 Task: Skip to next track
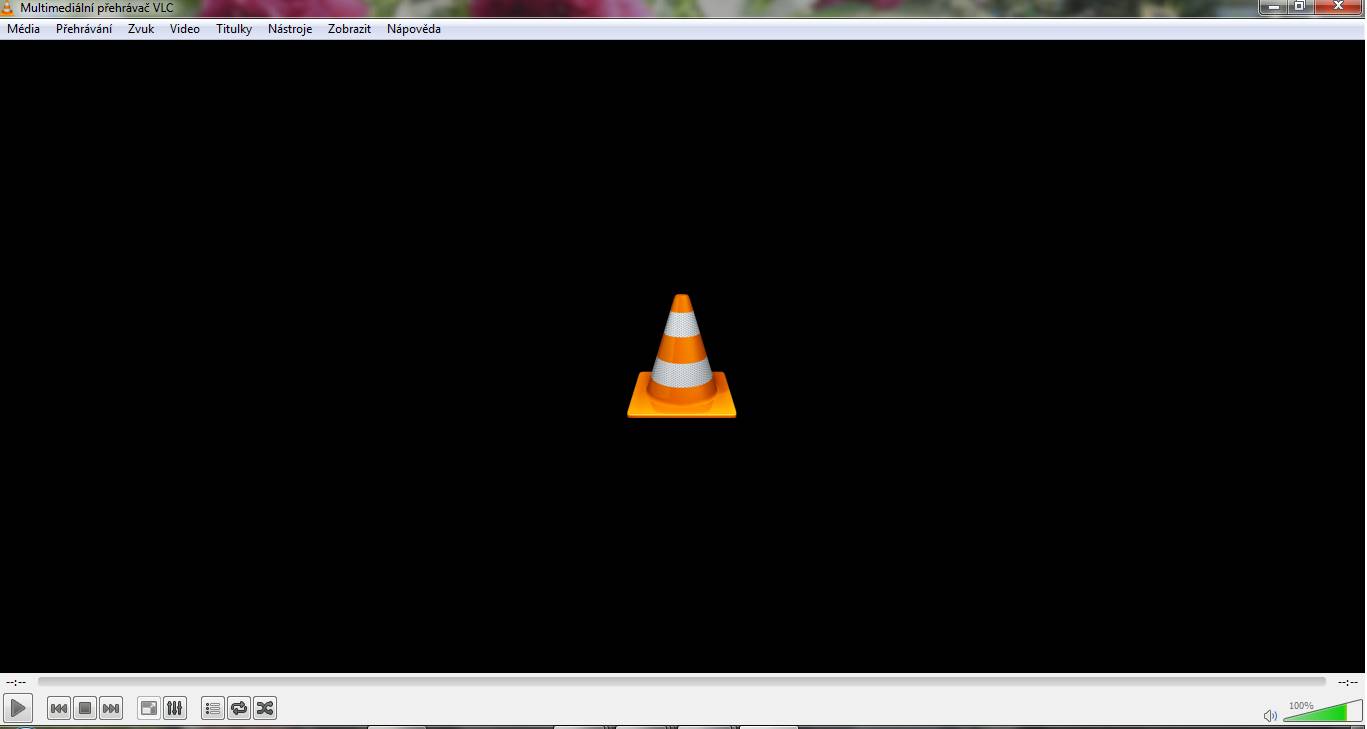(x=111, y=708)
